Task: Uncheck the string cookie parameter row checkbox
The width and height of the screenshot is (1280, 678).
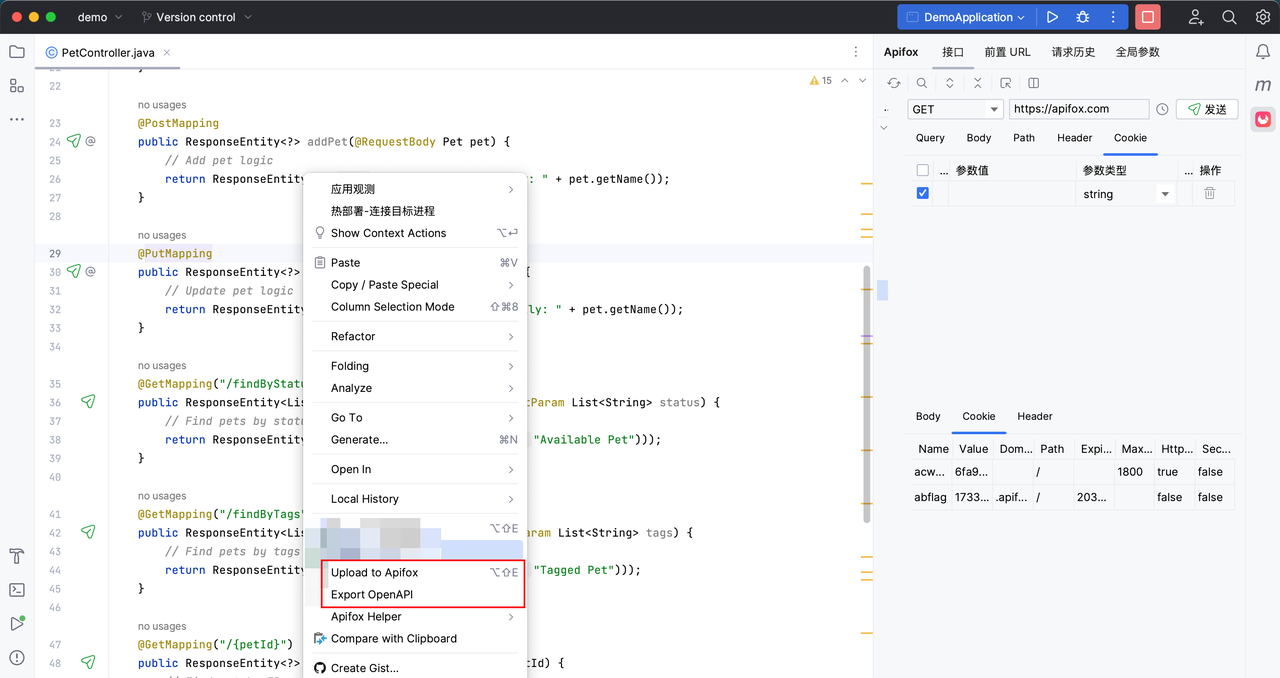Action: pos(923,193)
